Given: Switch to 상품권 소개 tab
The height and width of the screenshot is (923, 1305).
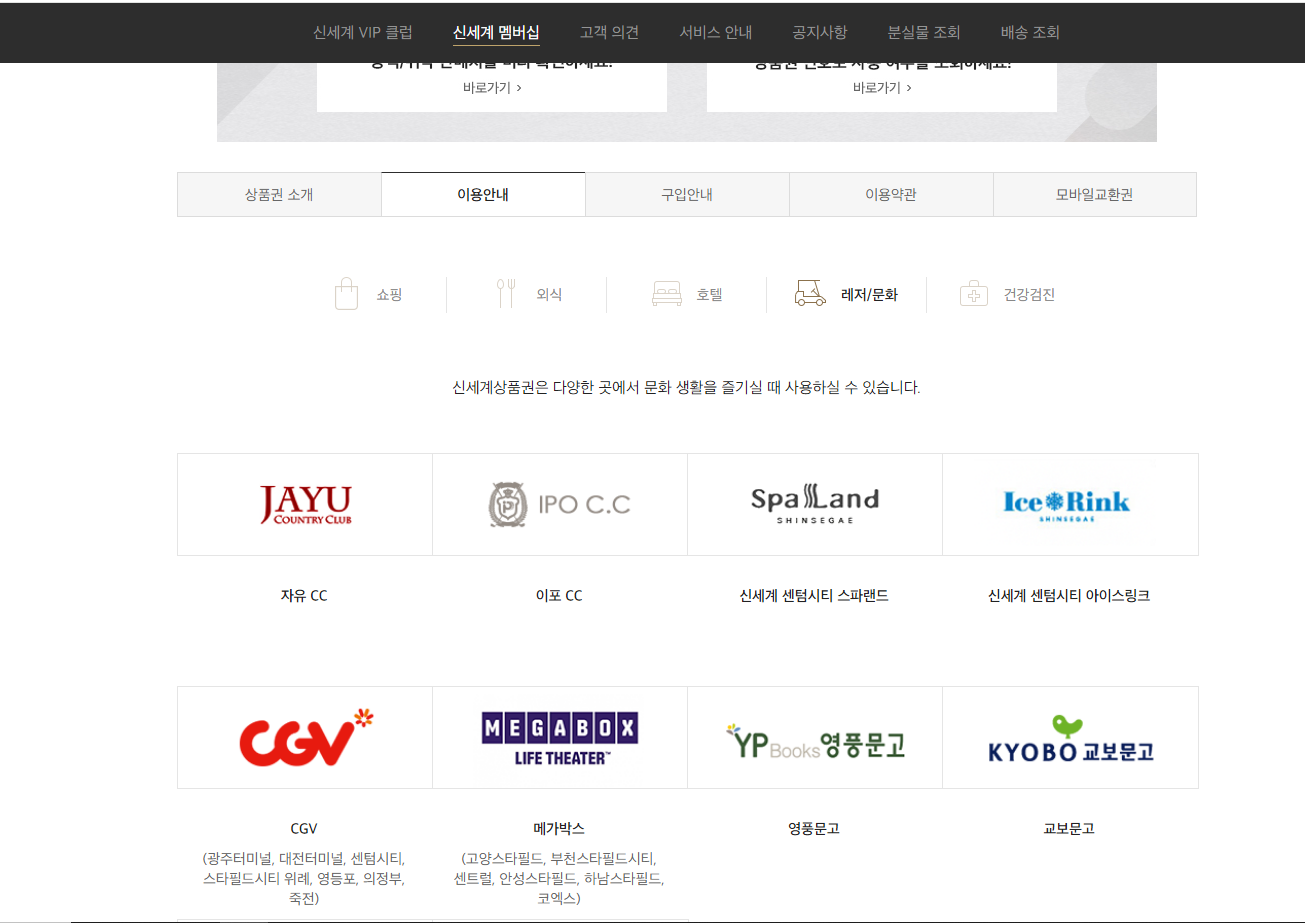Looking at the screenshot, I should [x=279, y=195].
